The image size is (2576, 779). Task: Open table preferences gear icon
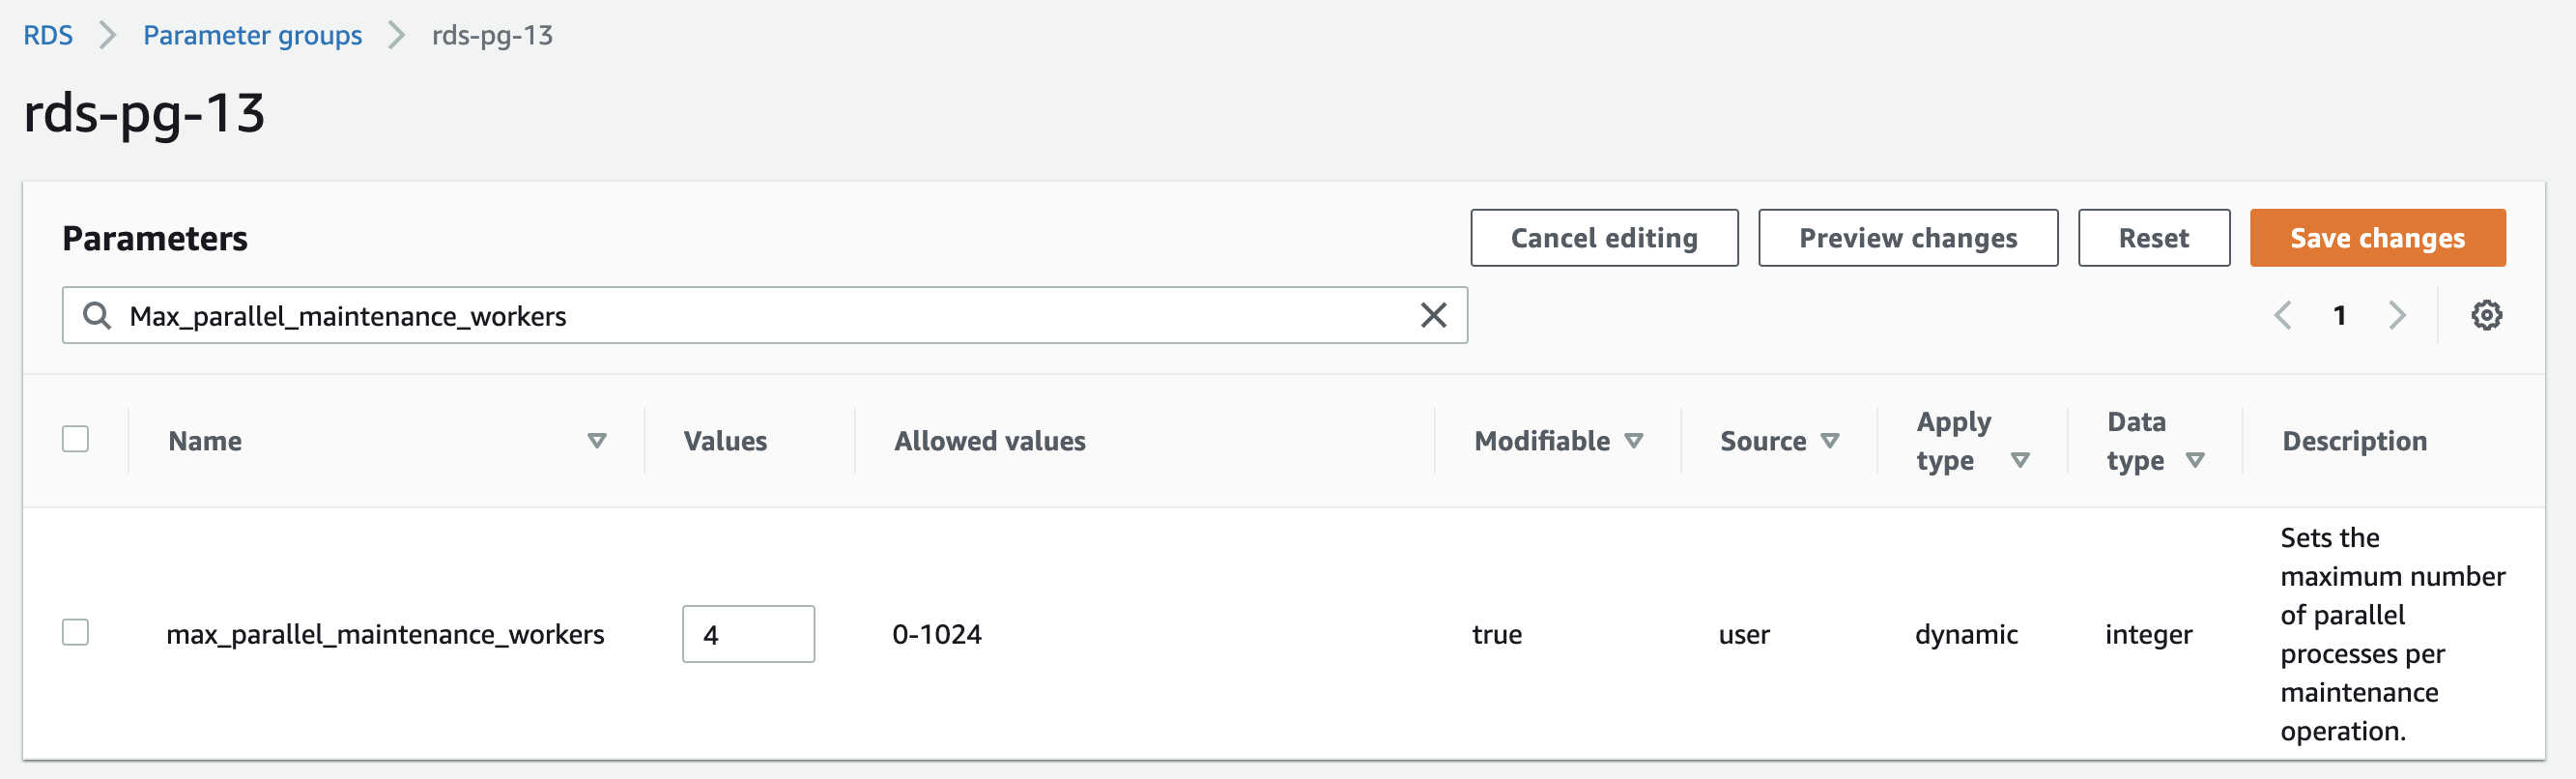(x=2486, y=316)
